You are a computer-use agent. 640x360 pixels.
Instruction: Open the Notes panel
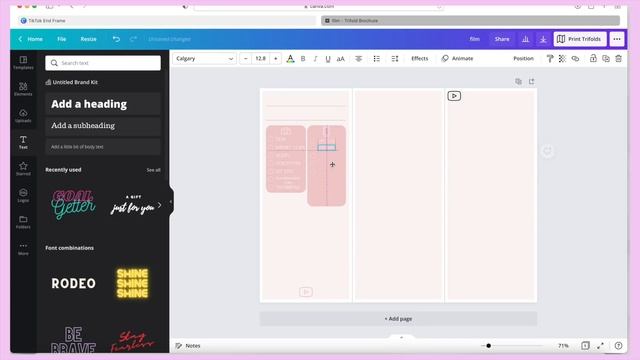188,346
